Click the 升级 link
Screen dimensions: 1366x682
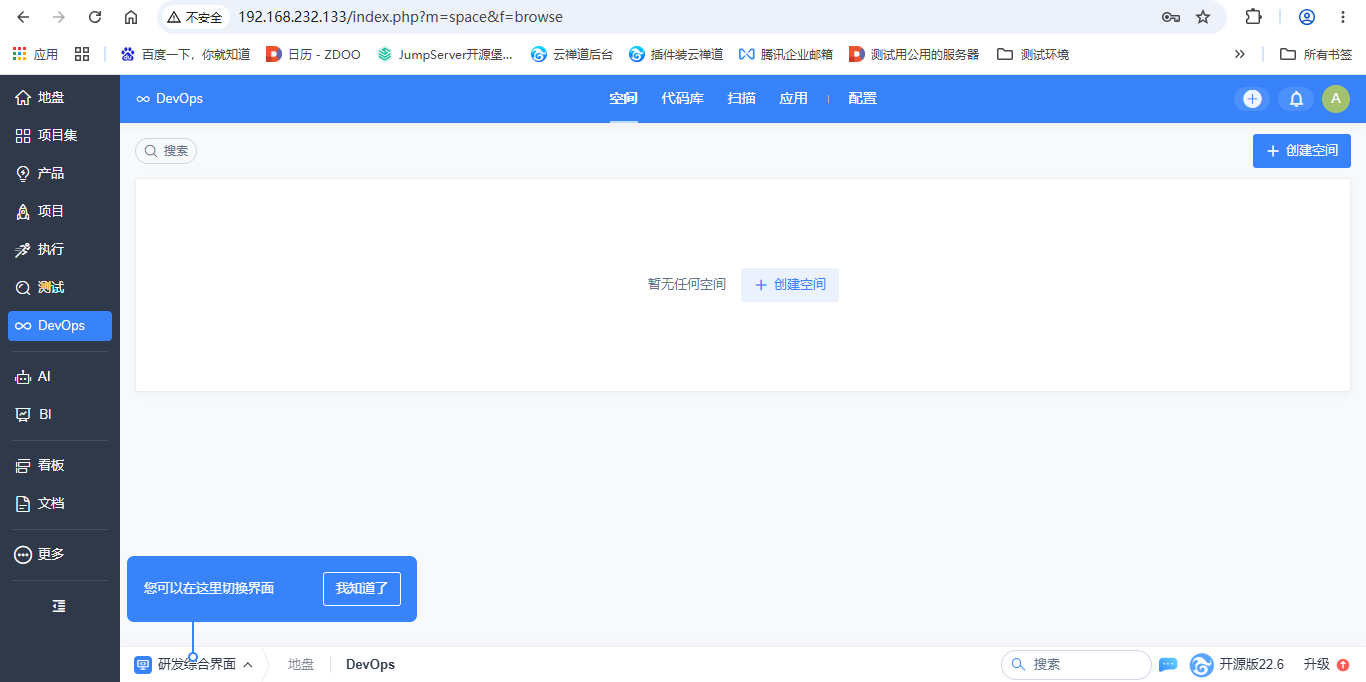(1317, 665)
